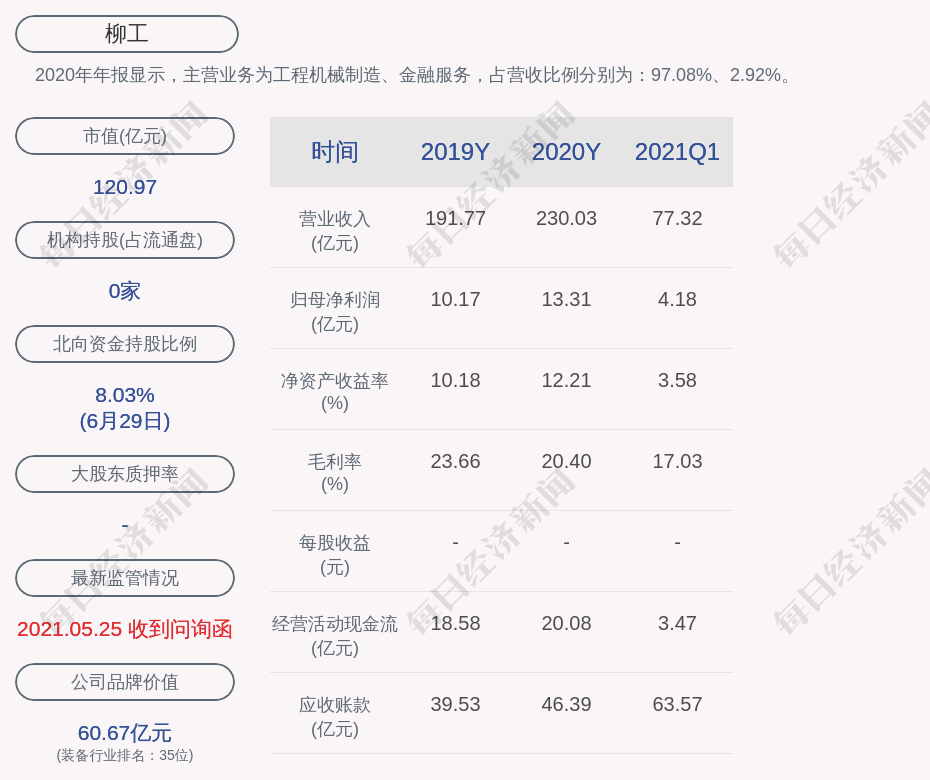This screenshot has height=780, width=930.
Task: Click net profit 13.31
Action: click(x=566, y=299)
